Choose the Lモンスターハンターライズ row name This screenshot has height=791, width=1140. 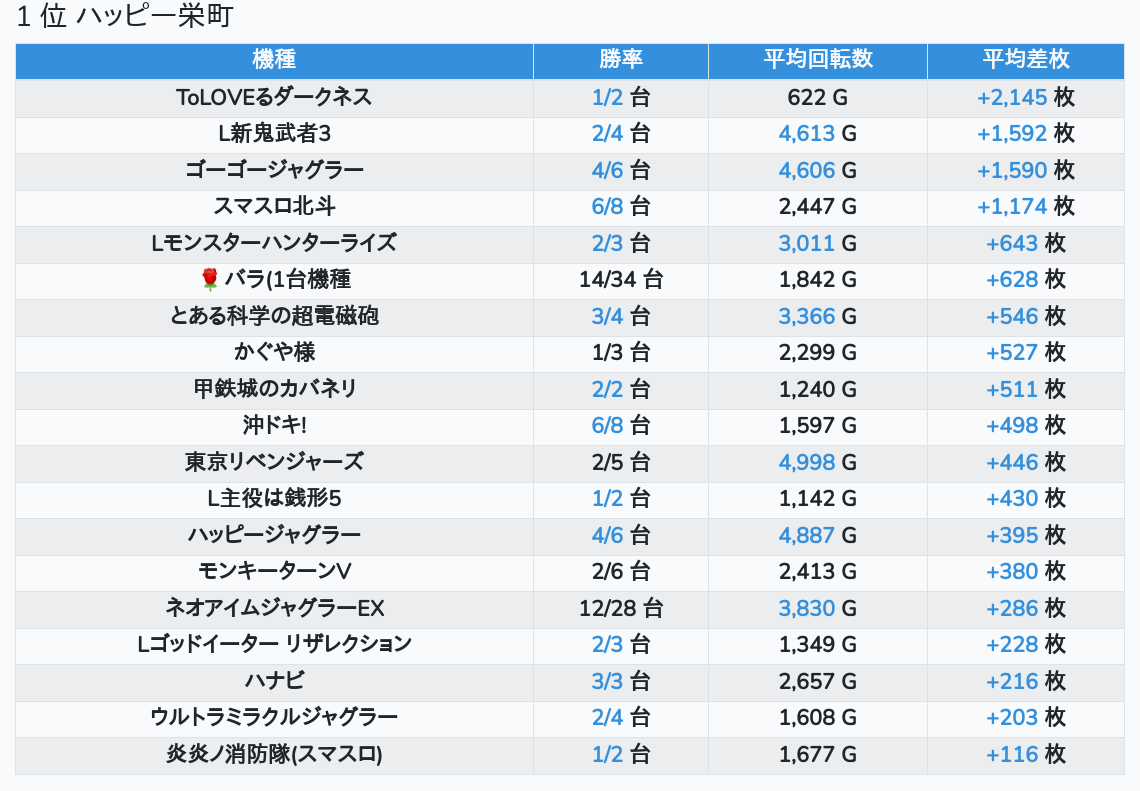click(274, 243)
